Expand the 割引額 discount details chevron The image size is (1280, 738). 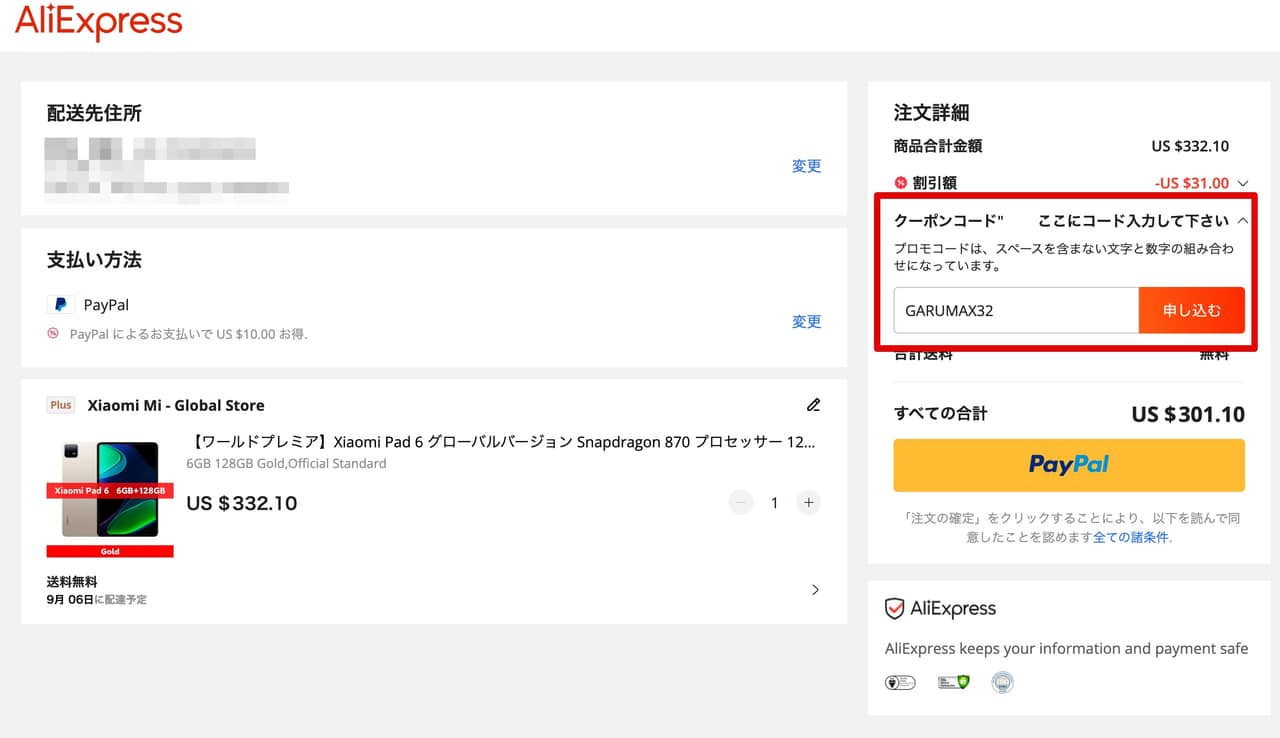click(1243, 183)
